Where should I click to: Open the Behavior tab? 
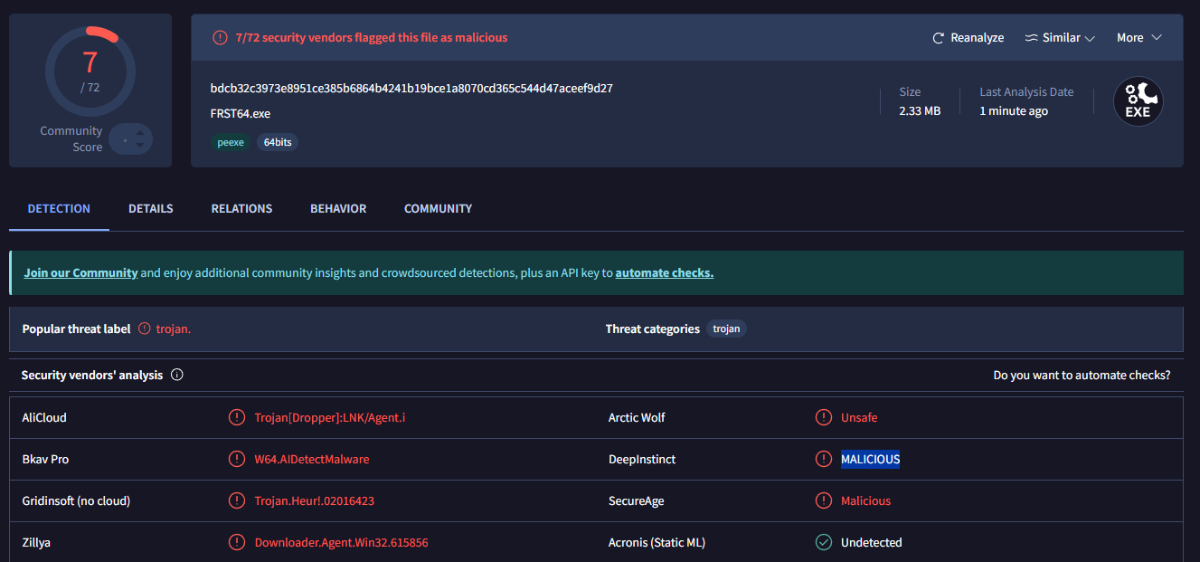[x=338, y=209]
